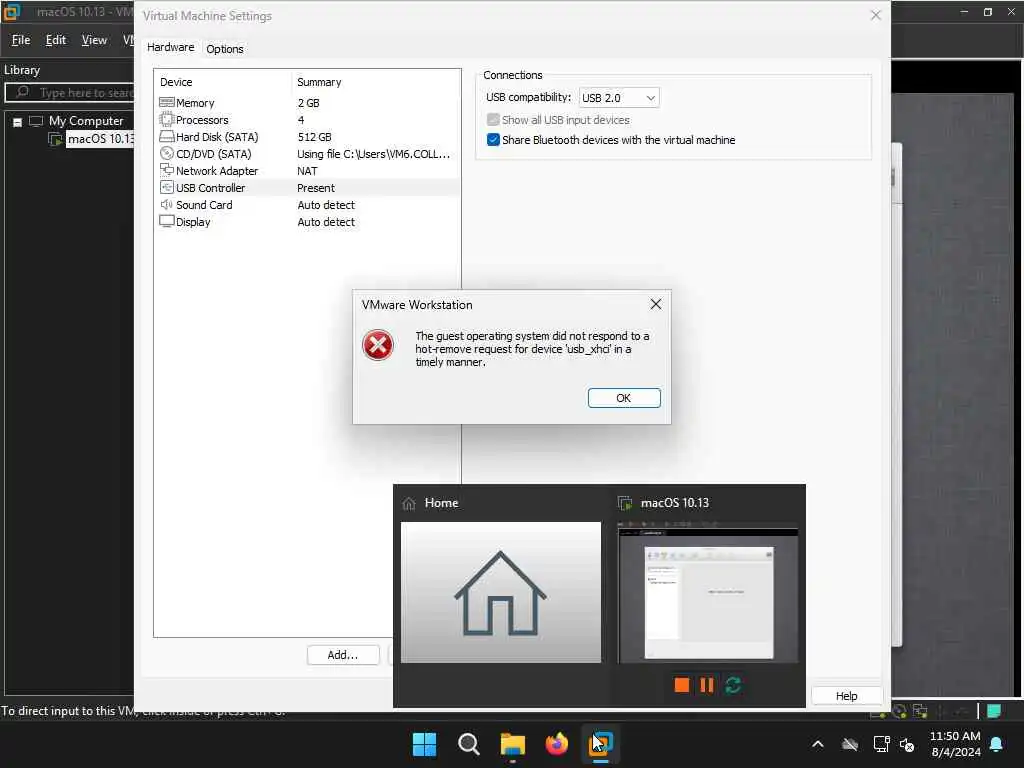This screenshot has height=768, width=1024.
Task: Launch Firefox from the taskbar
Action: click(x=556, y=744)
